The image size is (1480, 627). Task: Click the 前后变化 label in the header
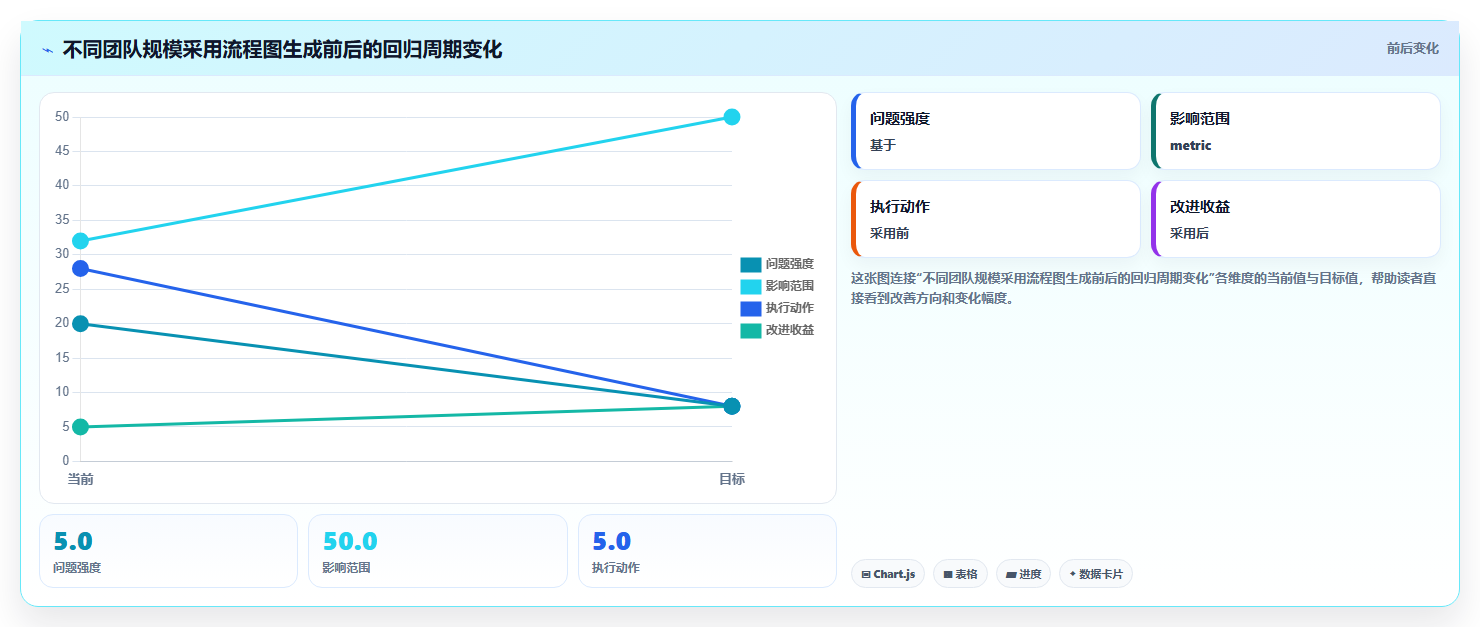1412,48
